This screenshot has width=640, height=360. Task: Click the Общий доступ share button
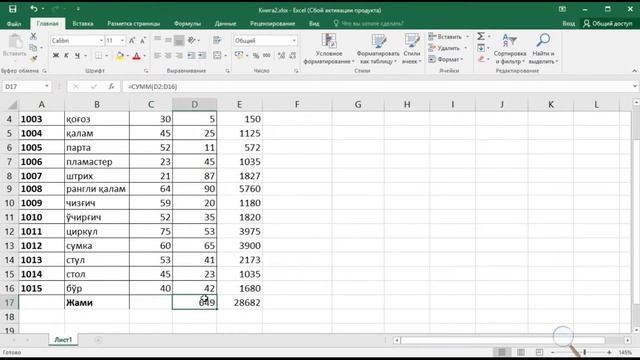point(607,24)
